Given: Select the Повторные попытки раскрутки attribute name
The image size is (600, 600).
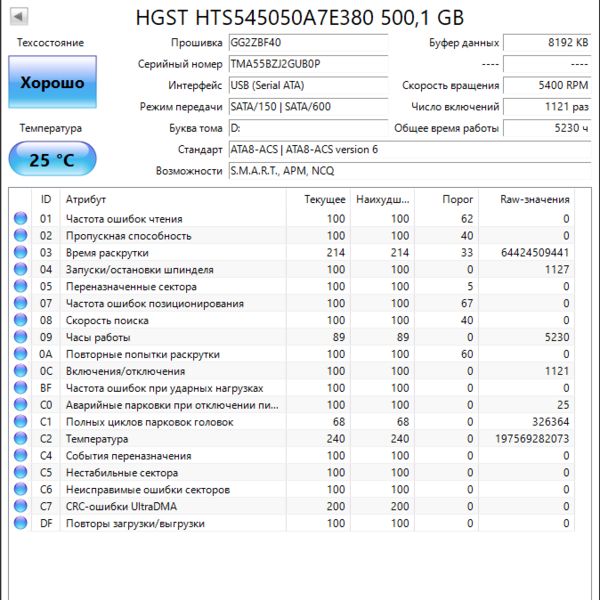Looking at the screenshot, I should (143, 354).
